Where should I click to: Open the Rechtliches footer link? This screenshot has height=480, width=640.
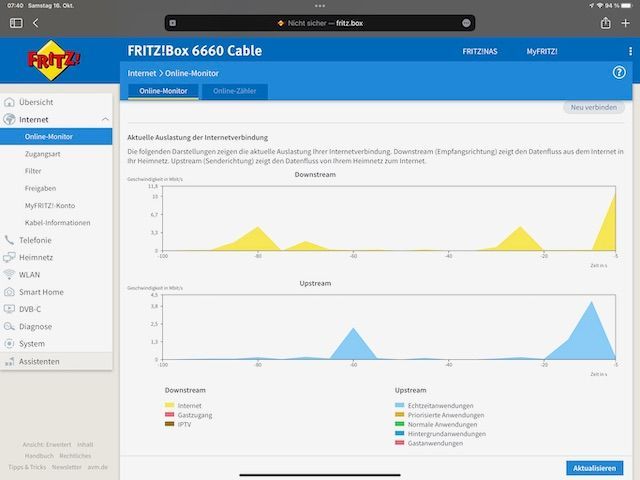[x=75, y=456]
